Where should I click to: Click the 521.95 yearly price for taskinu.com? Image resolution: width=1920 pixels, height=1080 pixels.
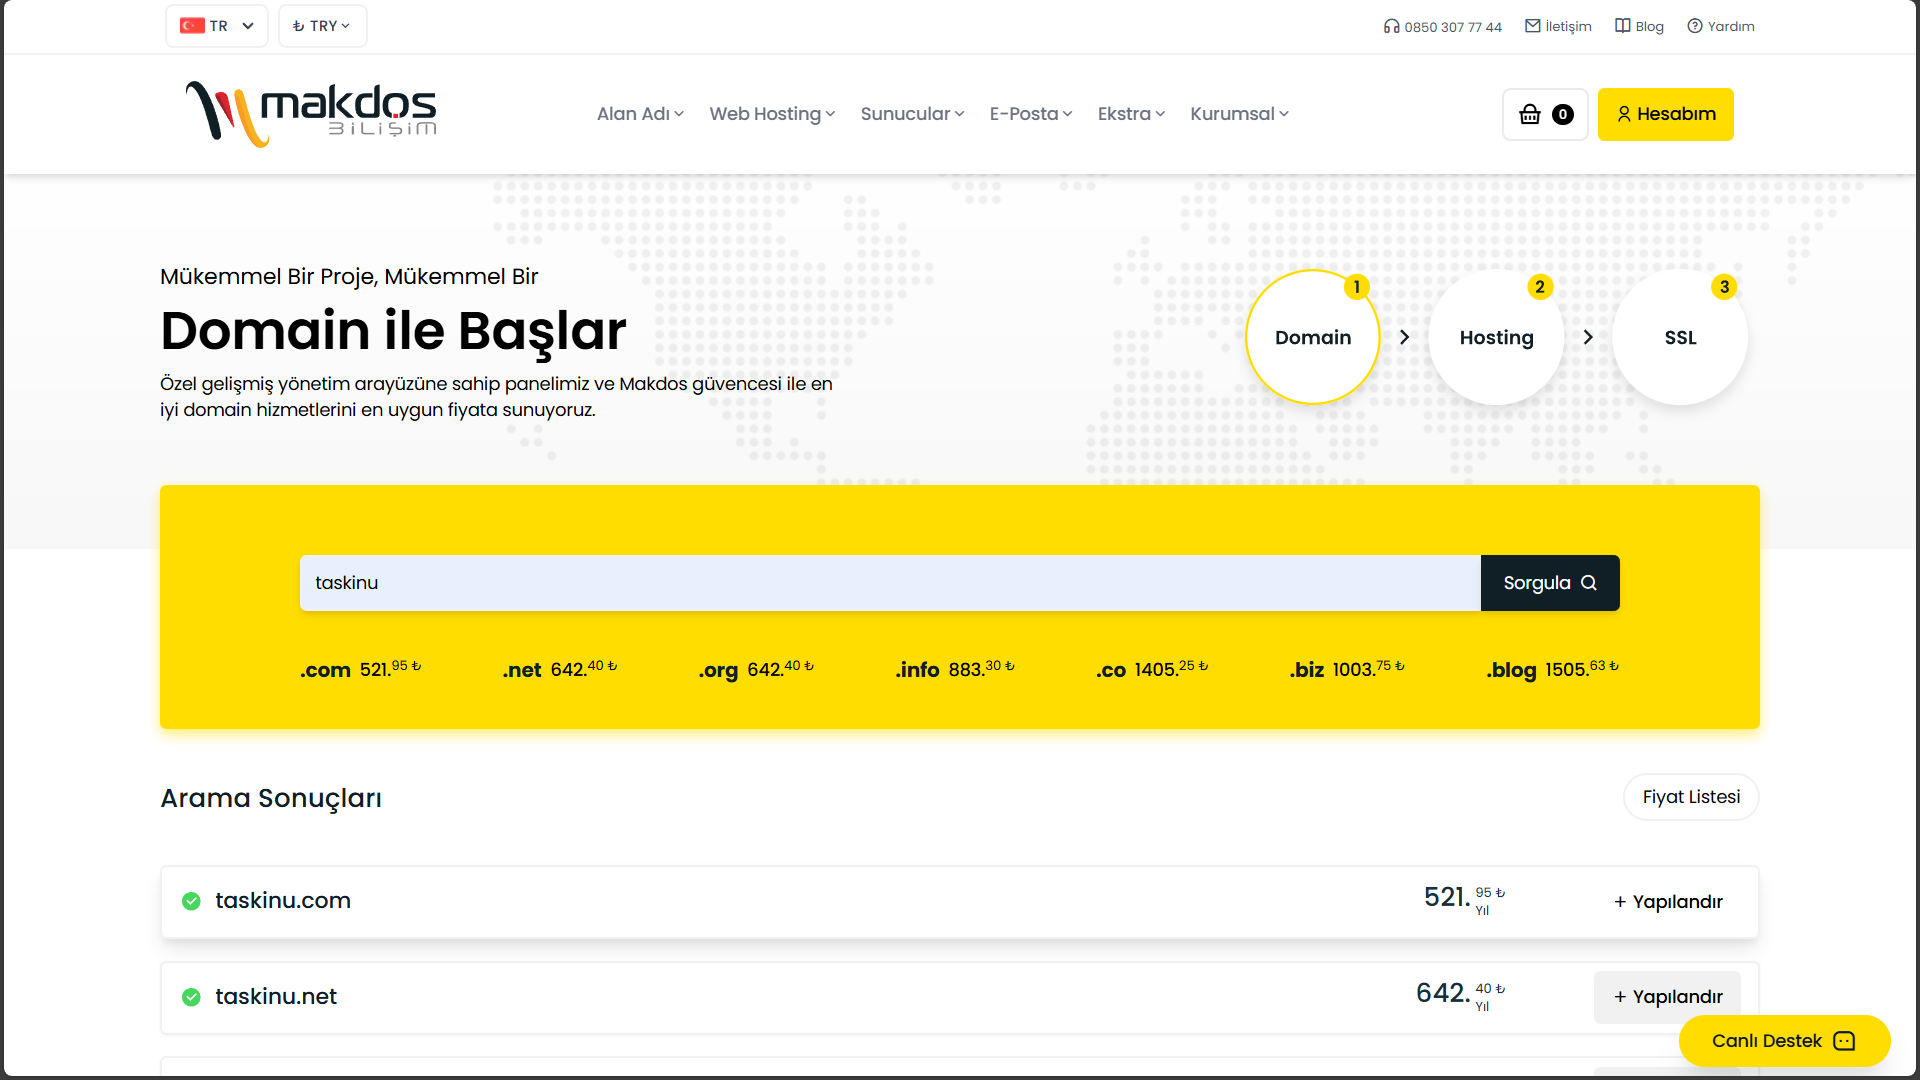[x=1465, y=899]
